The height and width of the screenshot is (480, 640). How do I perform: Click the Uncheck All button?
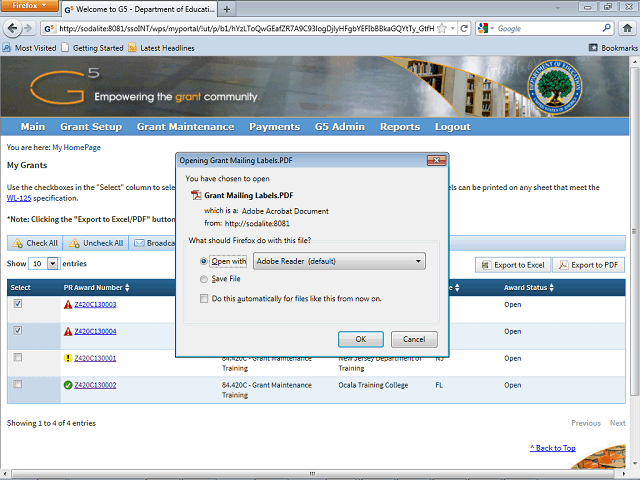click(96, 243)
